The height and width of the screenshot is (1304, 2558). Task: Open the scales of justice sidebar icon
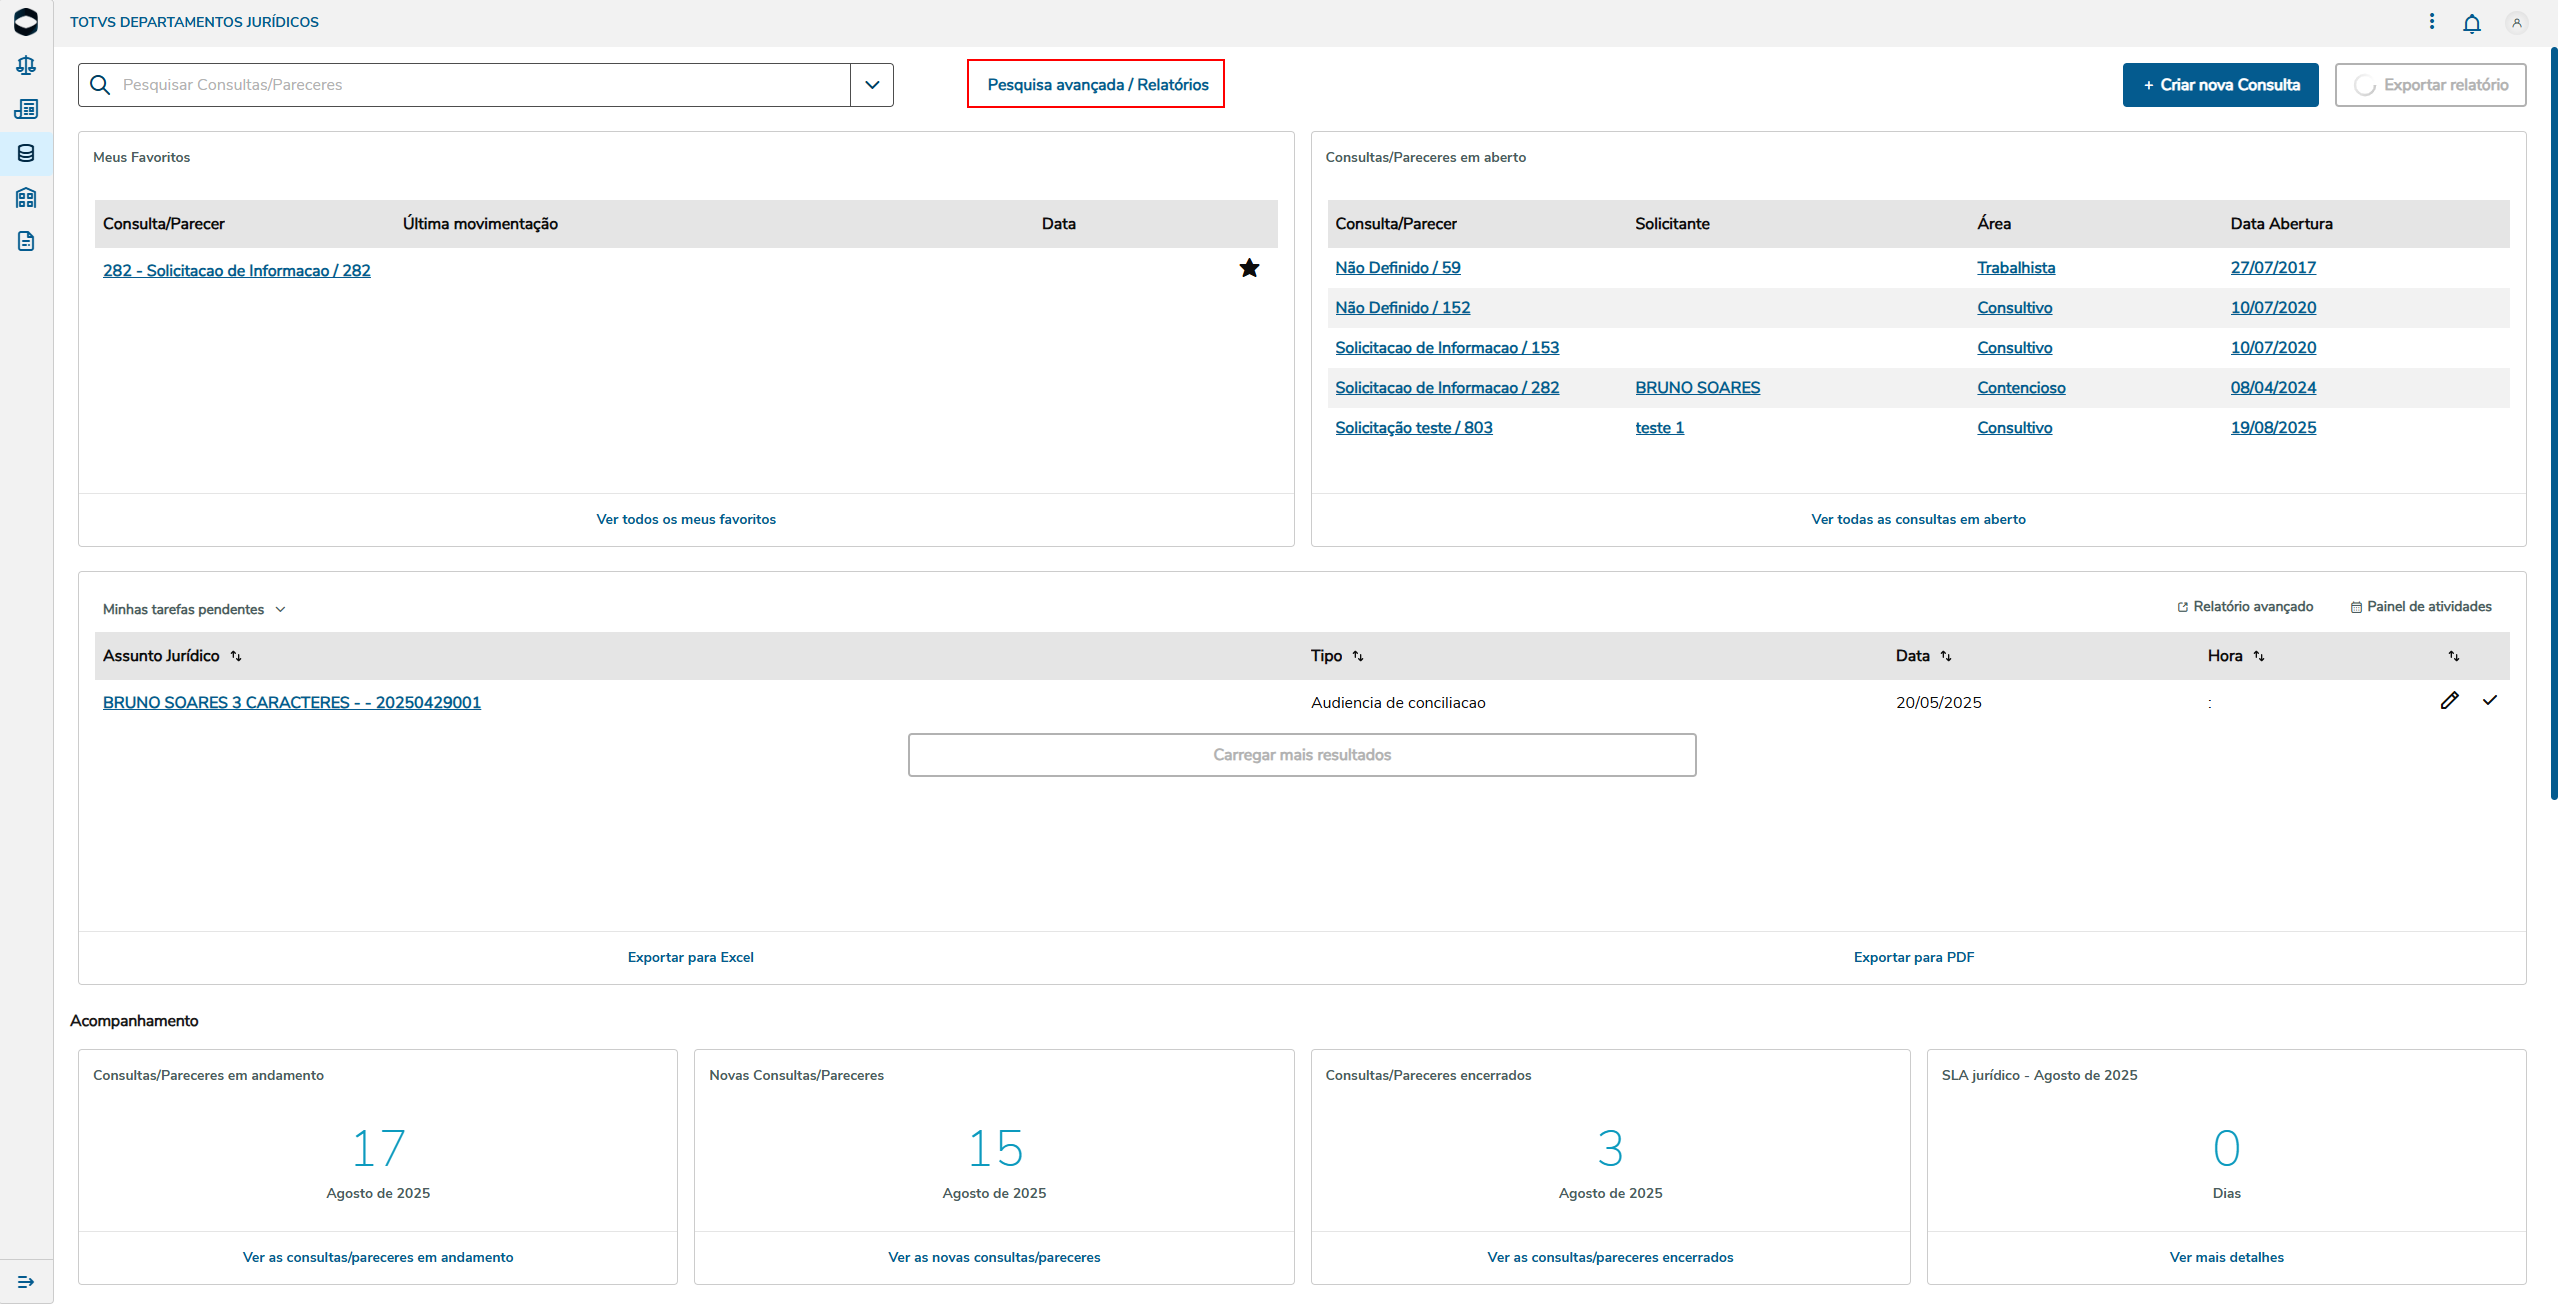[x=26, y=66]
